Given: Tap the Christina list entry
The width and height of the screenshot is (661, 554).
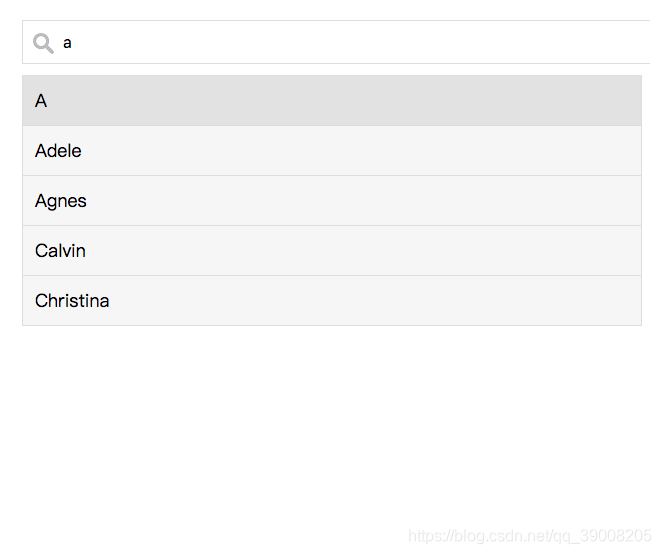Looking at the screenshot, I should pyautogui.click(x=332, y=301).
